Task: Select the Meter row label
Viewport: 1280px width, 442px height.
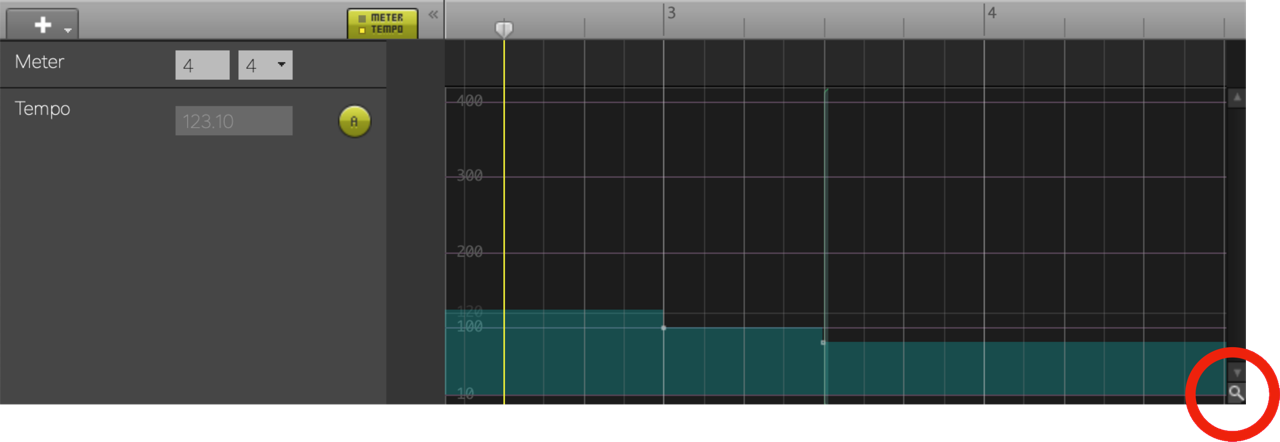Action: (x=40, y=63)
